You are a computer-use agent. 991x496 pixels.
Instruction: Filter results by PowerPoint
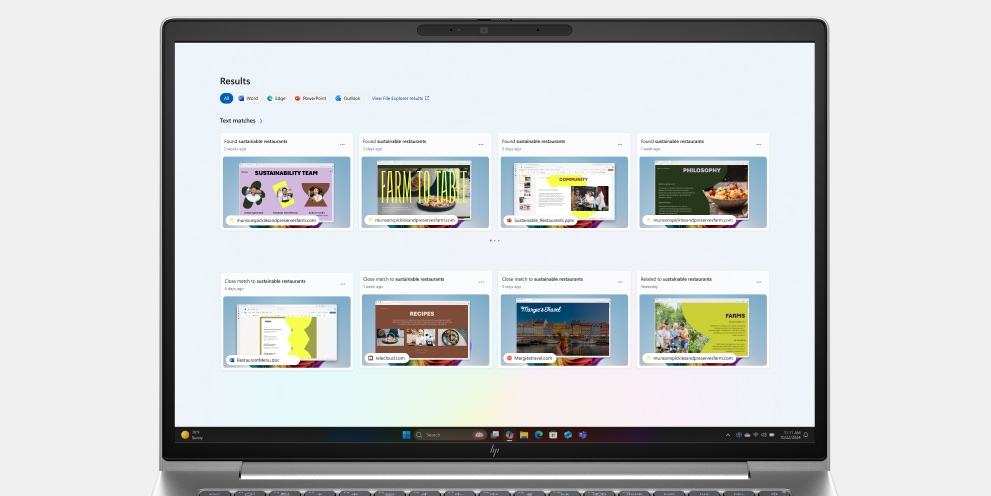click(x=310, y=99)
